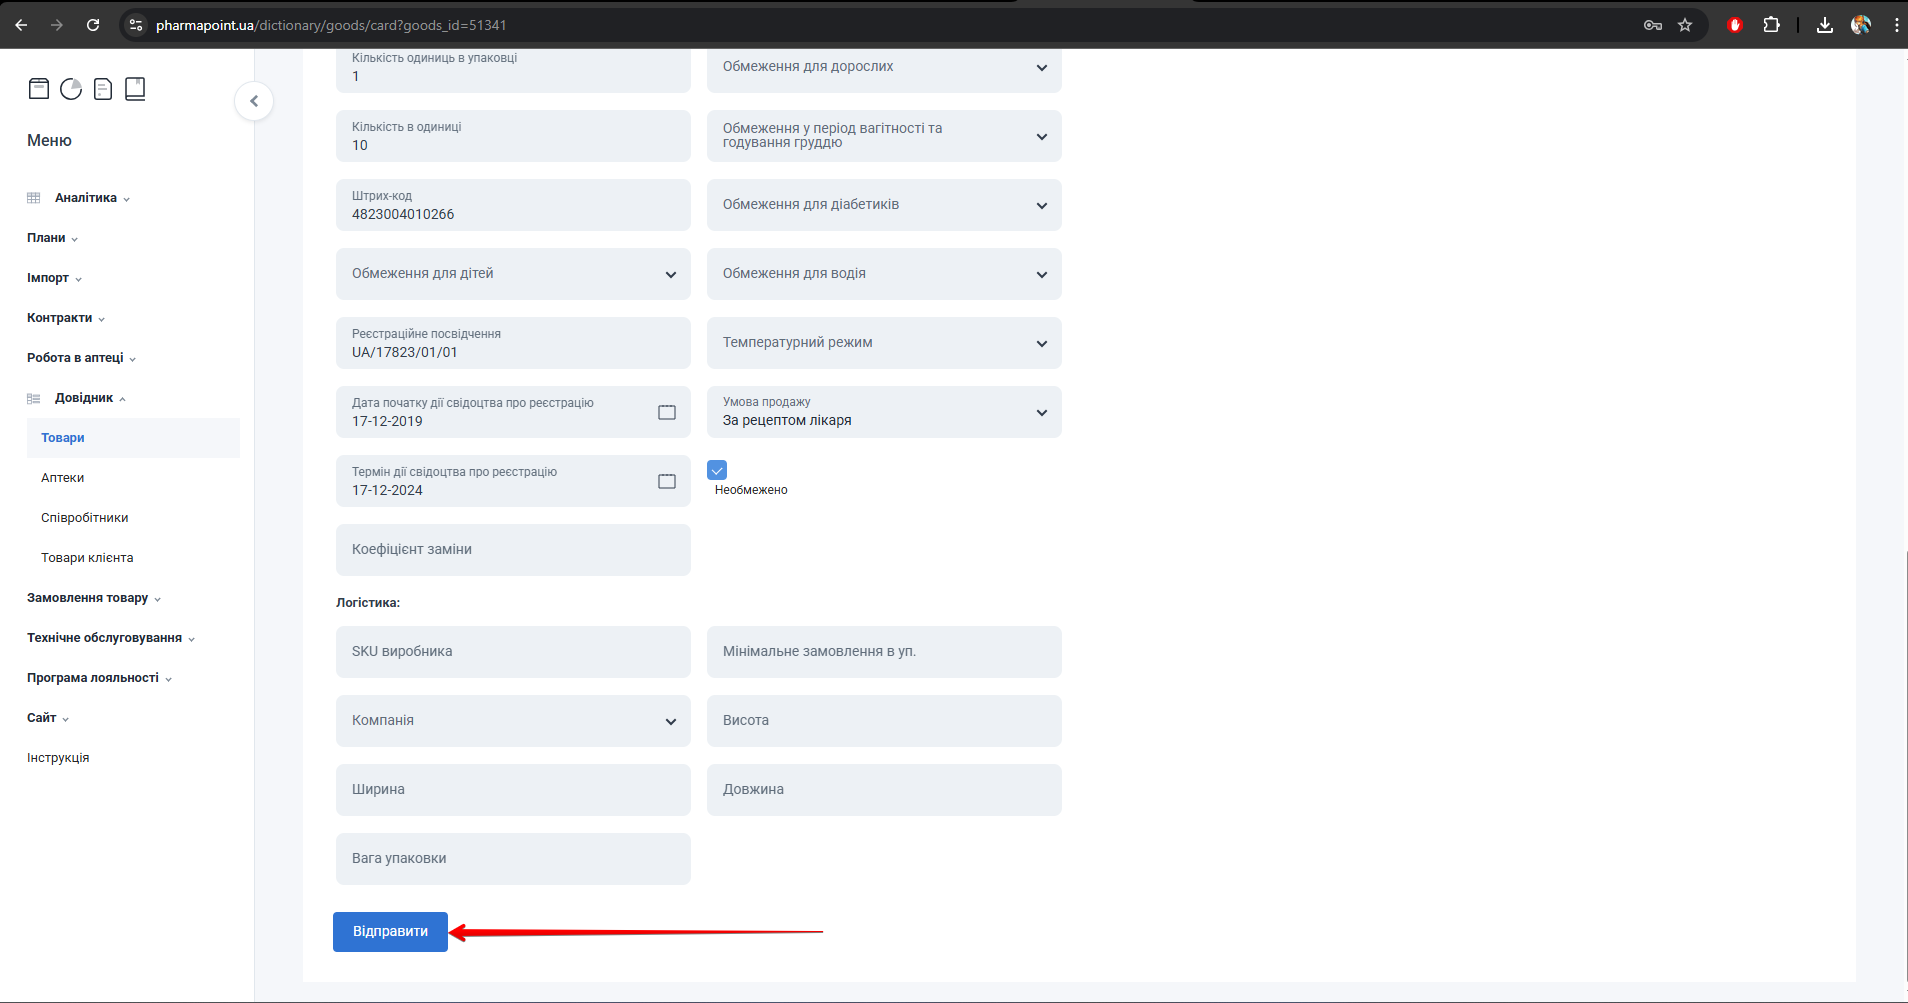Screen dimensions: 1908x1003
Task: Expand the Аналітика menu section
Action: point(86,198)
